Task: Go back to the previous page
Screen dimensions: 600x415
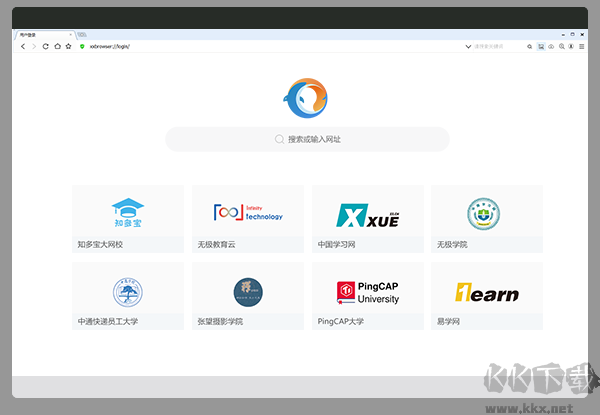Action: (x=23, y=46)
